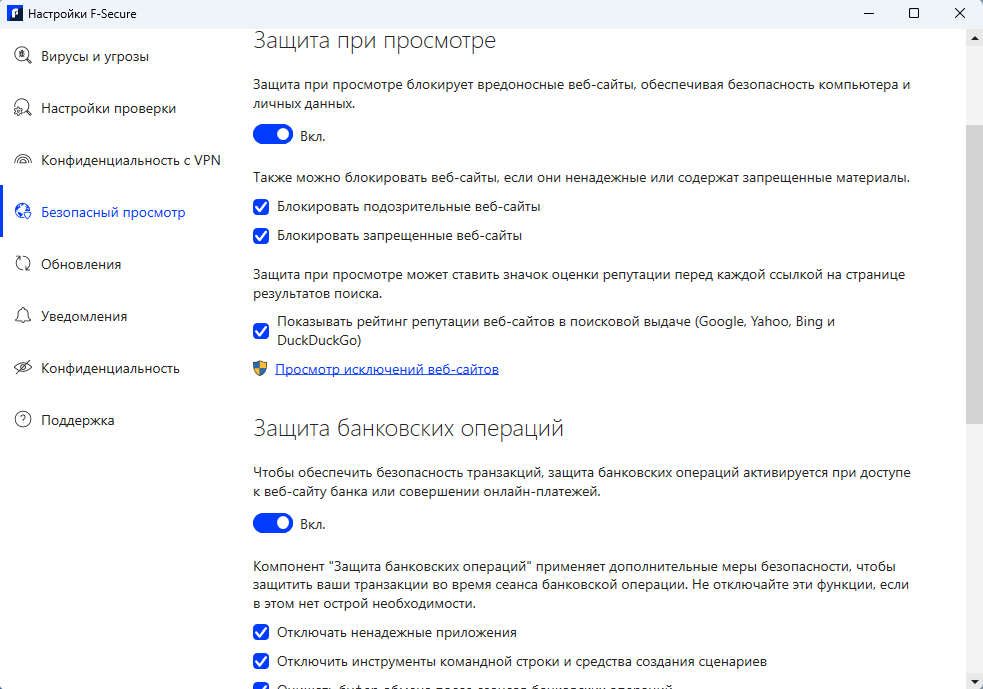Click the Вкл. label under banking protection
The width and height of the screenshot is (983, 689).
click(312, 524)
